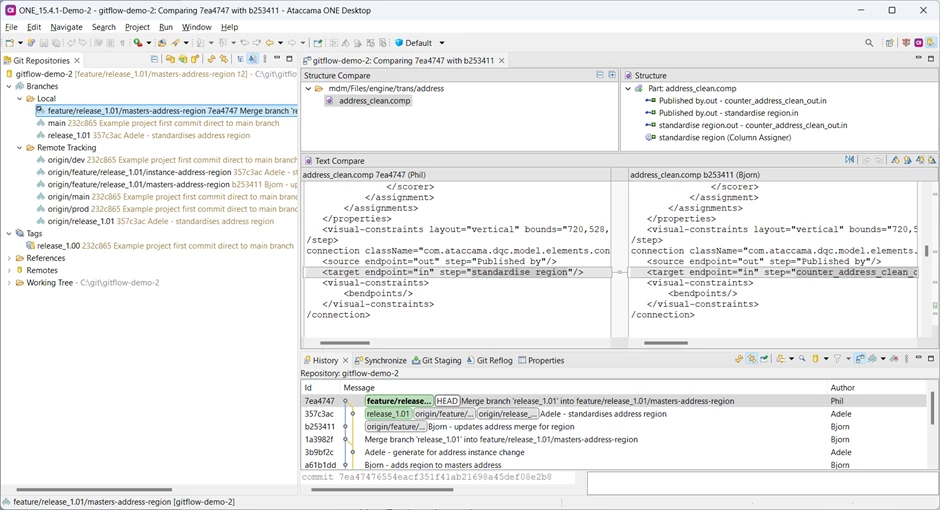
Task: Switch to the Synchronize tab
Action: tap(380, 360)
